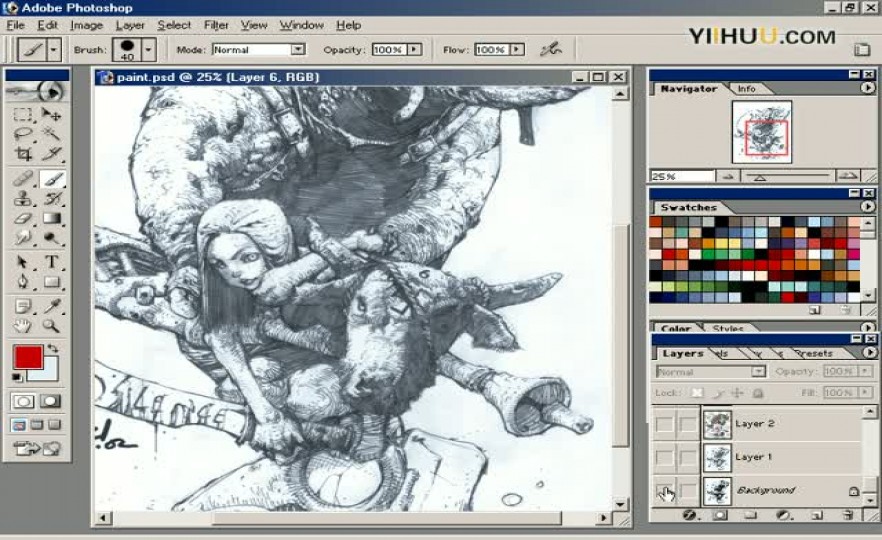Click the Navigator preview thumbnail

coord(762,132)
